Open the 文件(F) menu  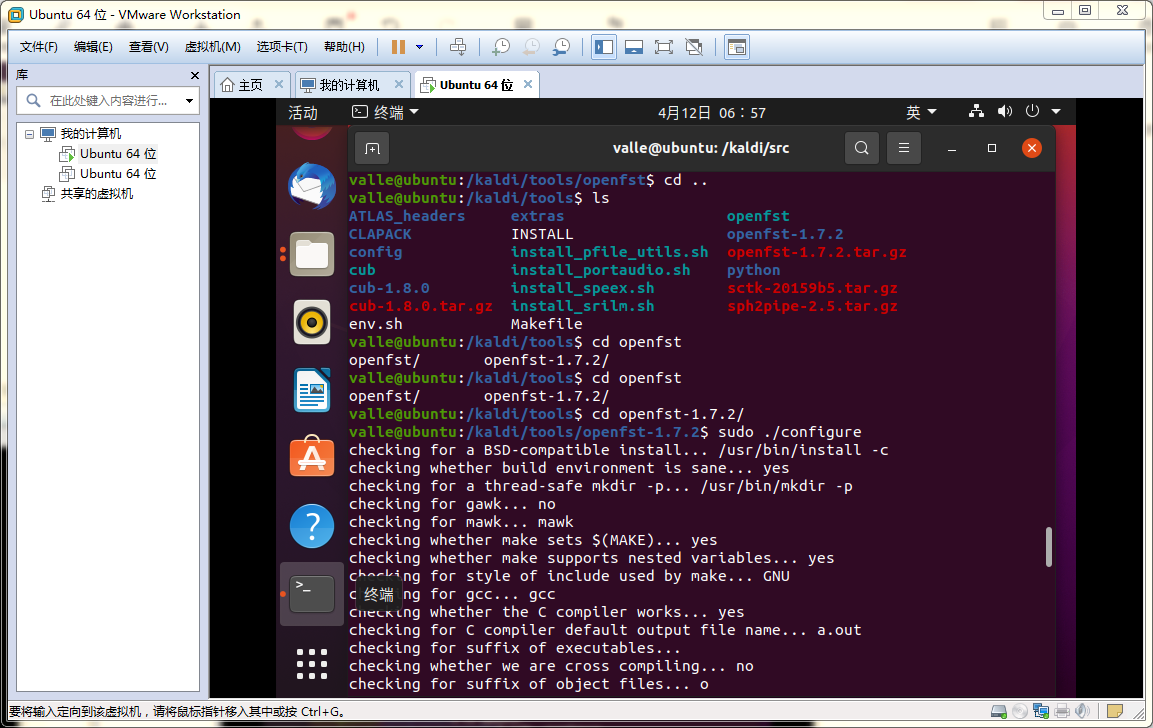38,47
